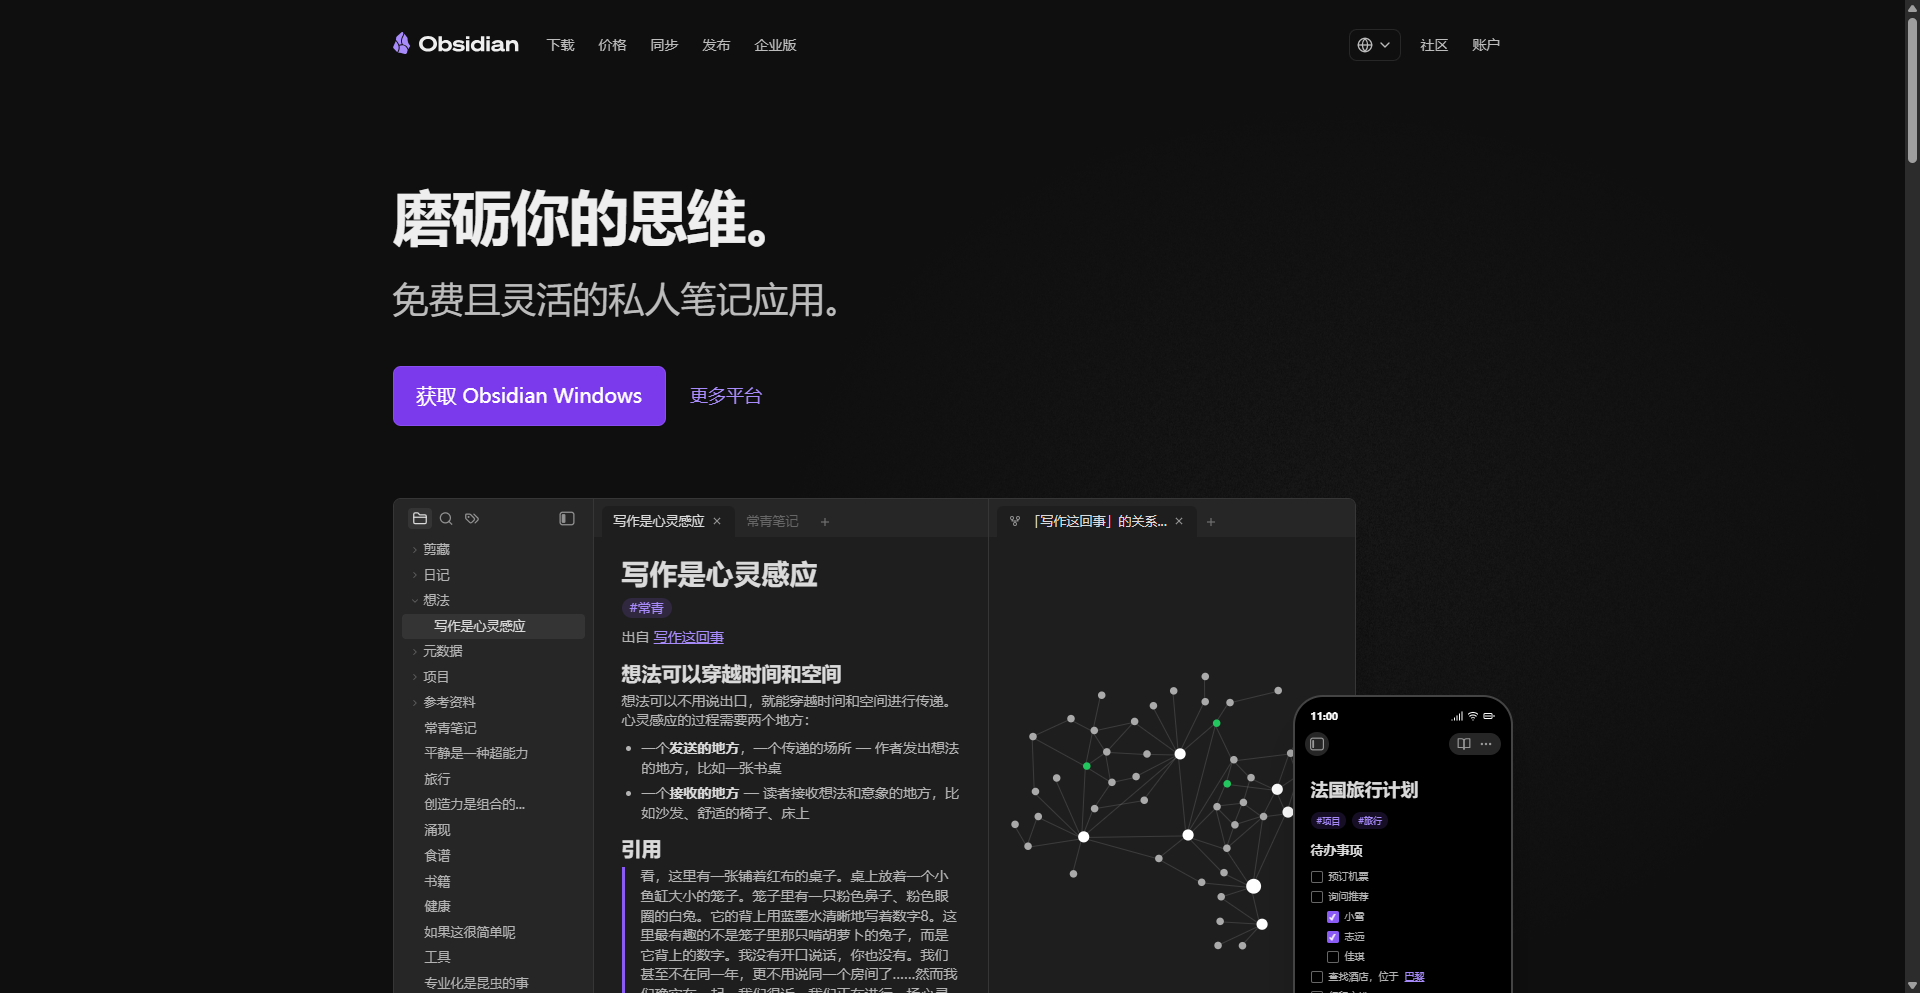Check the 佳琪 checkbox
This screenshot has height=993, width=1920.
(1333, 957)
